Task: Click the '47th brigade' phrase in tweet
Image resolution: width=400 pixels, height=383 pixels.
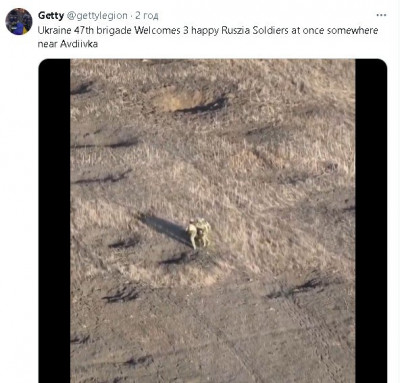Action: pos(103,30)
